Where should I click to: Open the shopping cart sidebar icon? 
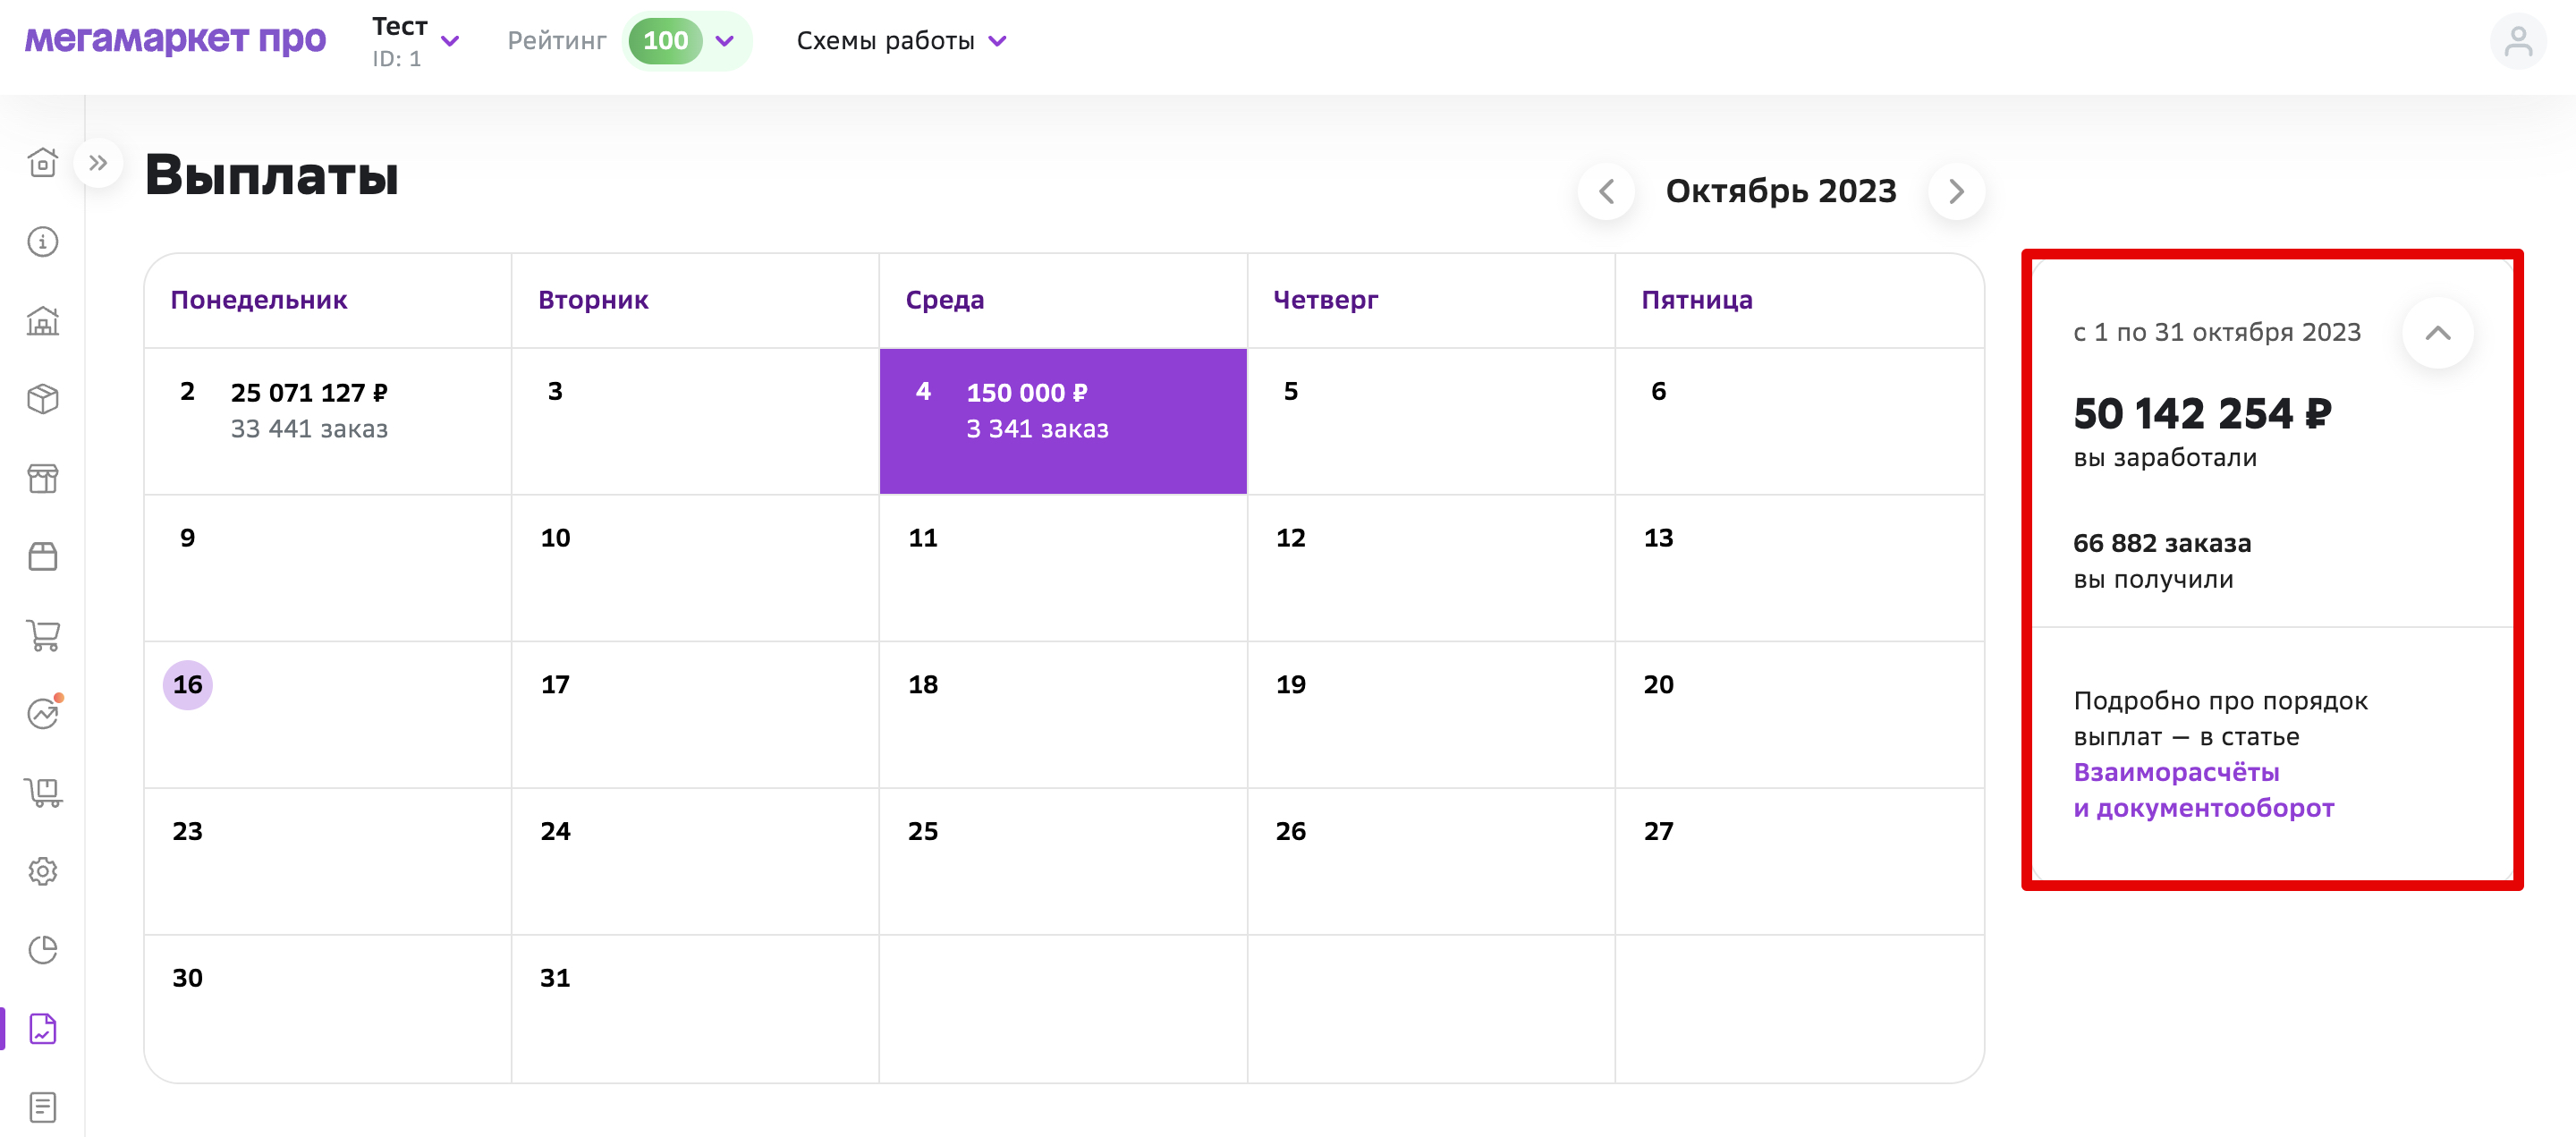pos(43,635)
